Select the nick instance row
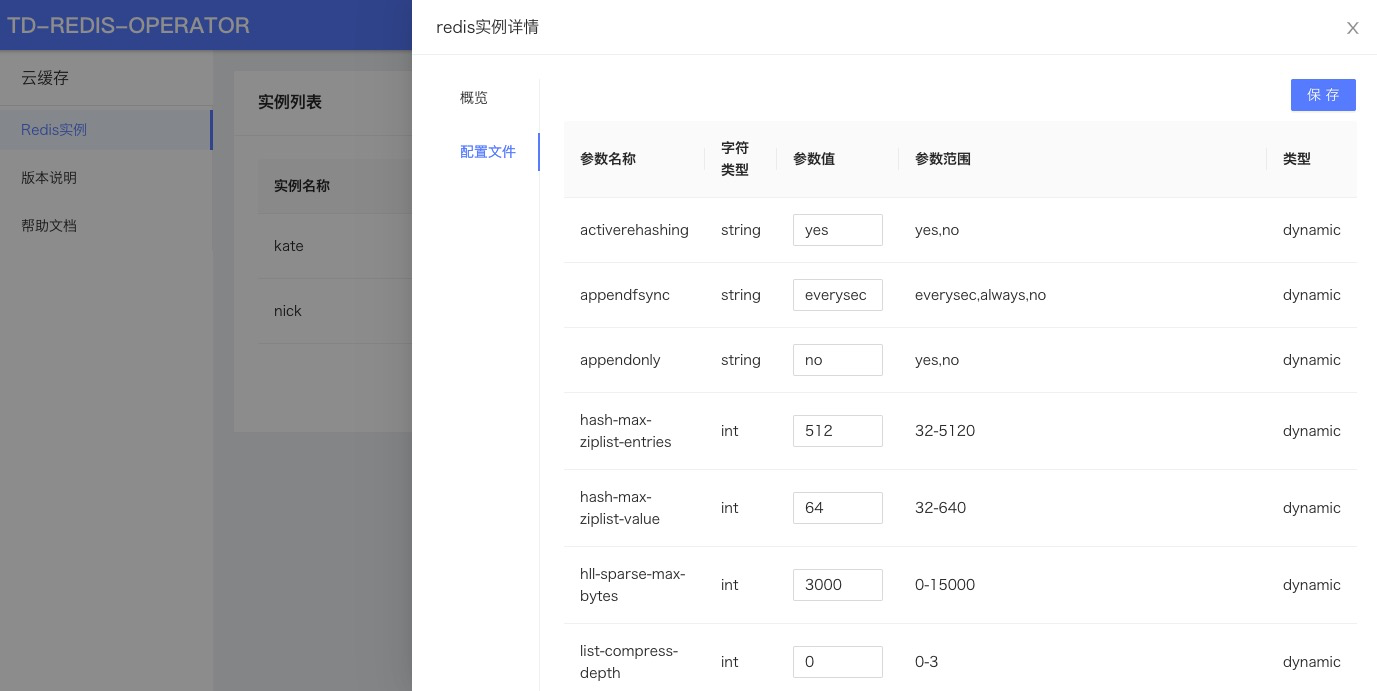This screenshot has height=691, width=1377. (334, 311)
